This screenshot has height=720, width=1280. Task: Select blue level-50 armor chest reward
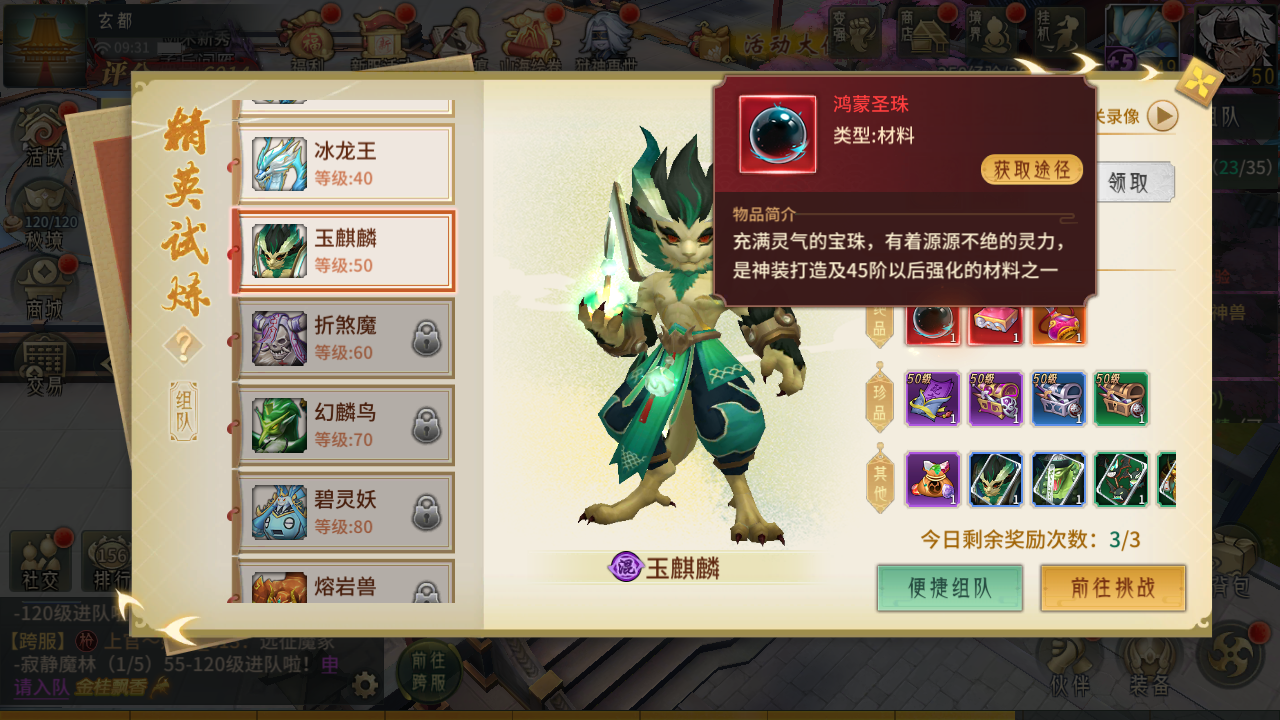1058,399
